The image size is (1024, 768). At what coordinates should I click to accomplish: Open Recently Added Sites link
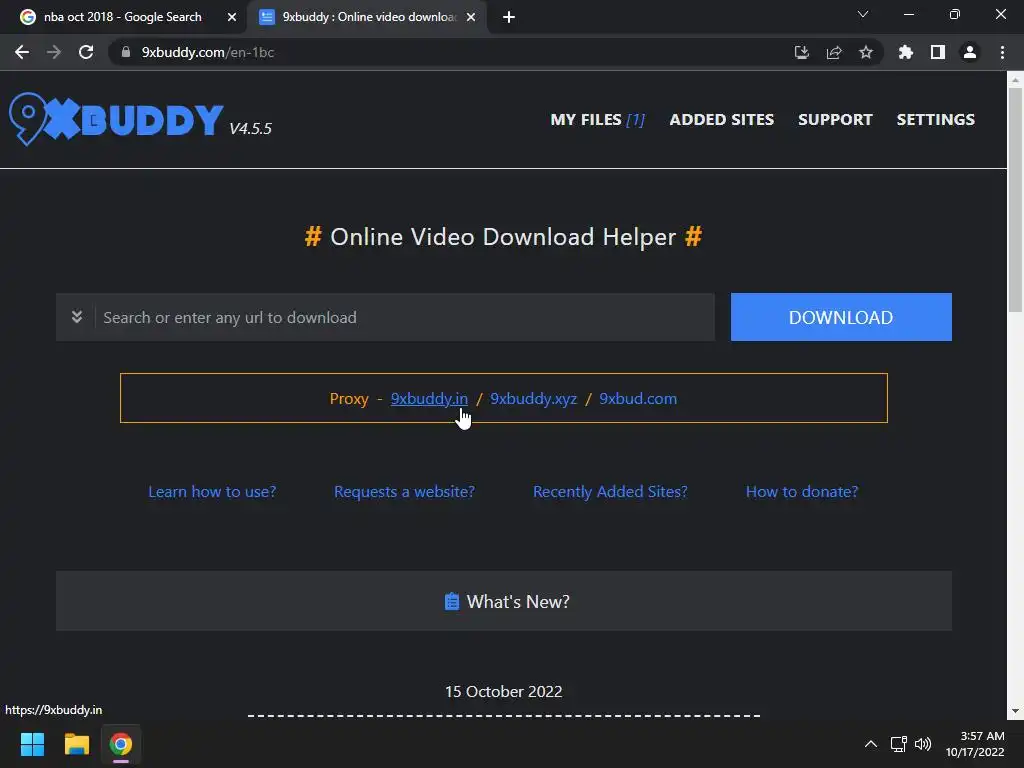pyautogui.click(x=609, y=491)
